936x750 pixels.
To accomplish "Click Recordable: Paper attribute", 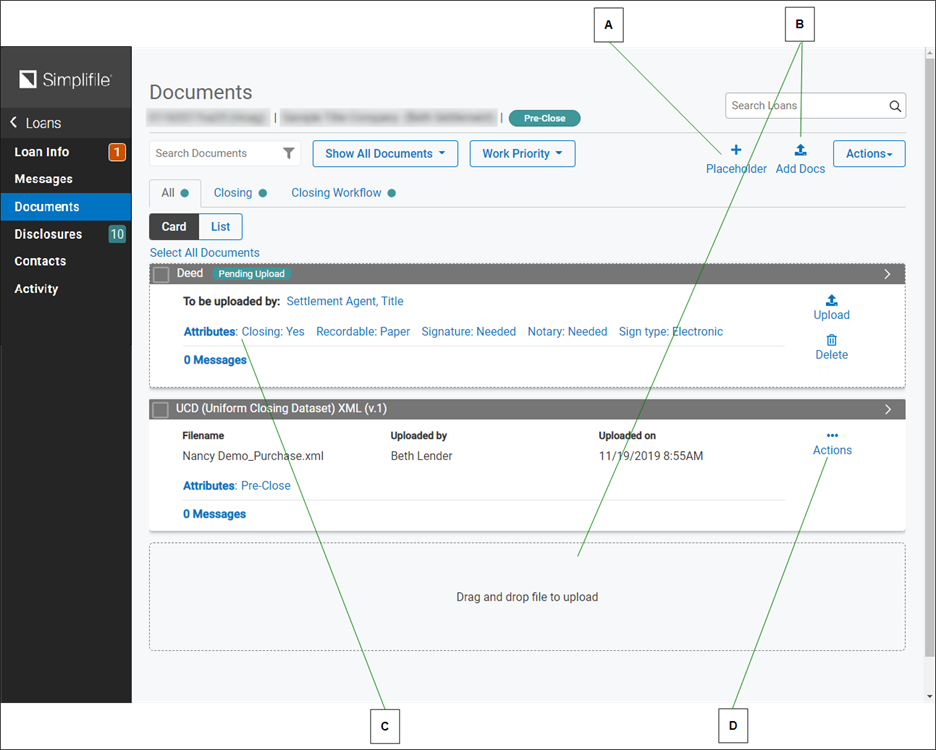I will pyautogui.click(x=363, y=331).
